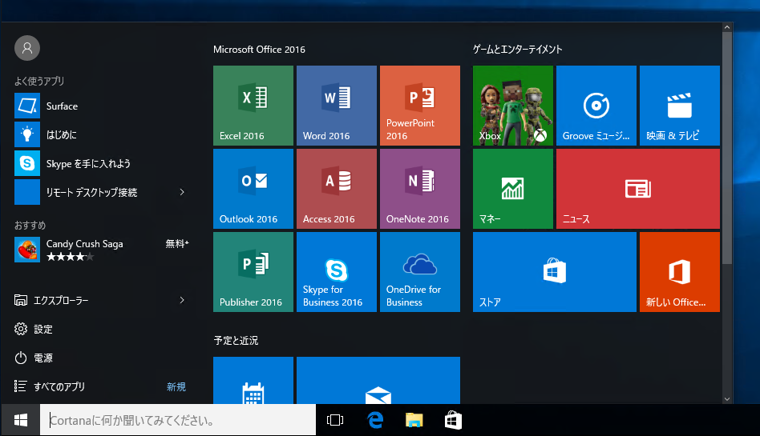Select Skype を手に入れよう
760x436 pixels.
[x=102, y=164]
